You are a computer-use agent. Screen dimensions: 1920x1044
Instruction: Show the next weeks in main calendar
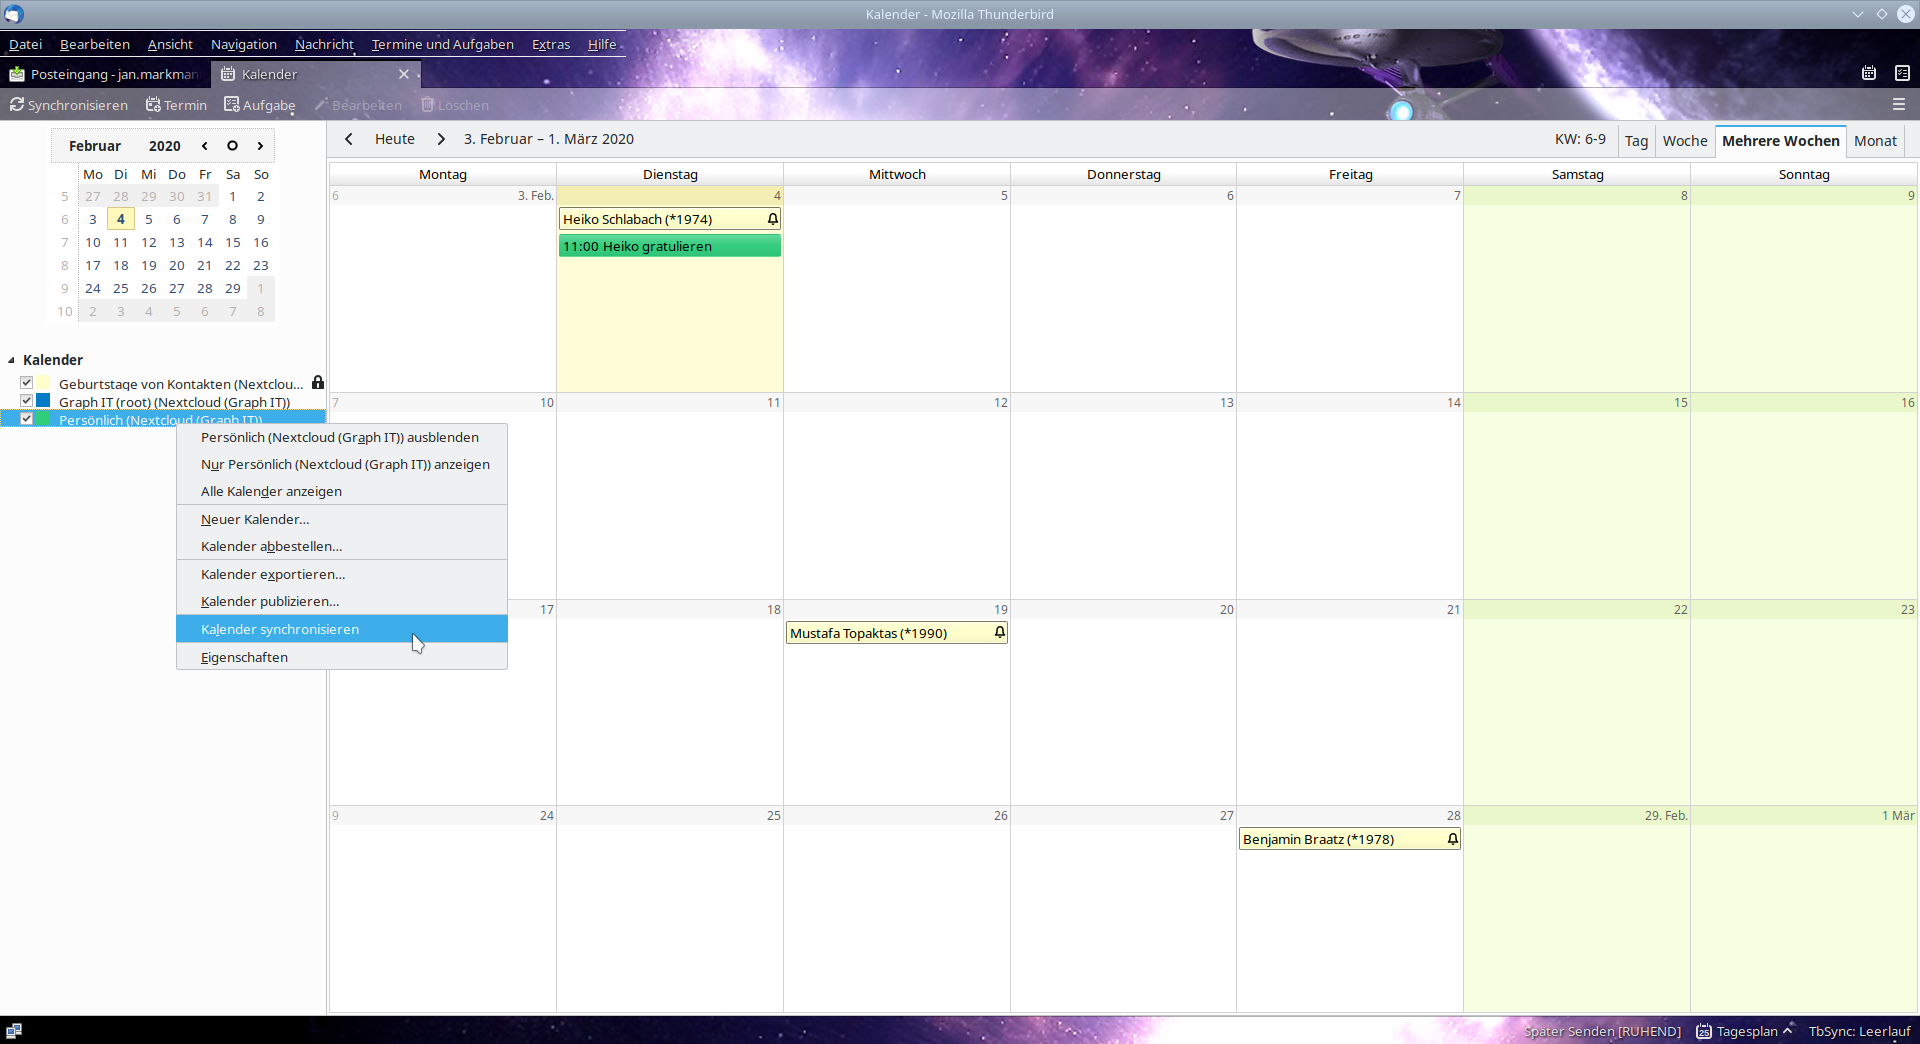click(x=441, y=139)
